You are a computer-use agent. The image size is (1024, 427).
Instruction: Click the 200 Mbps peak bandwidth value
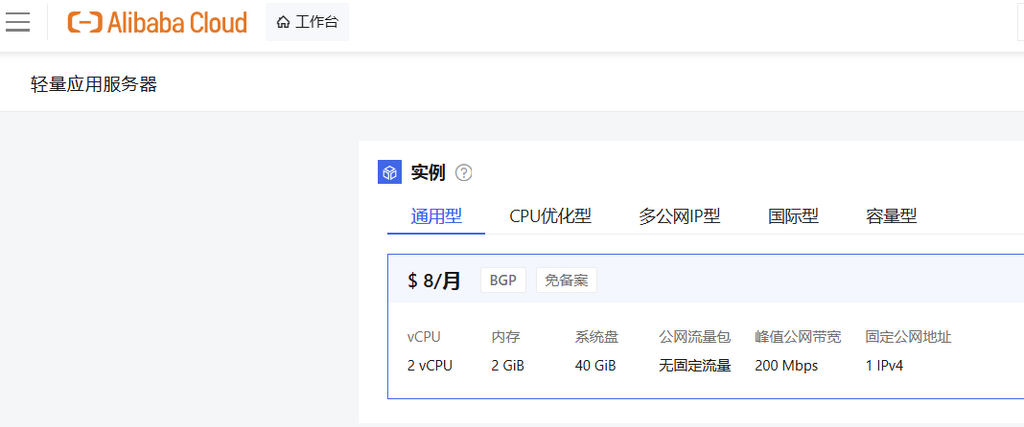(x=786, y=366)
